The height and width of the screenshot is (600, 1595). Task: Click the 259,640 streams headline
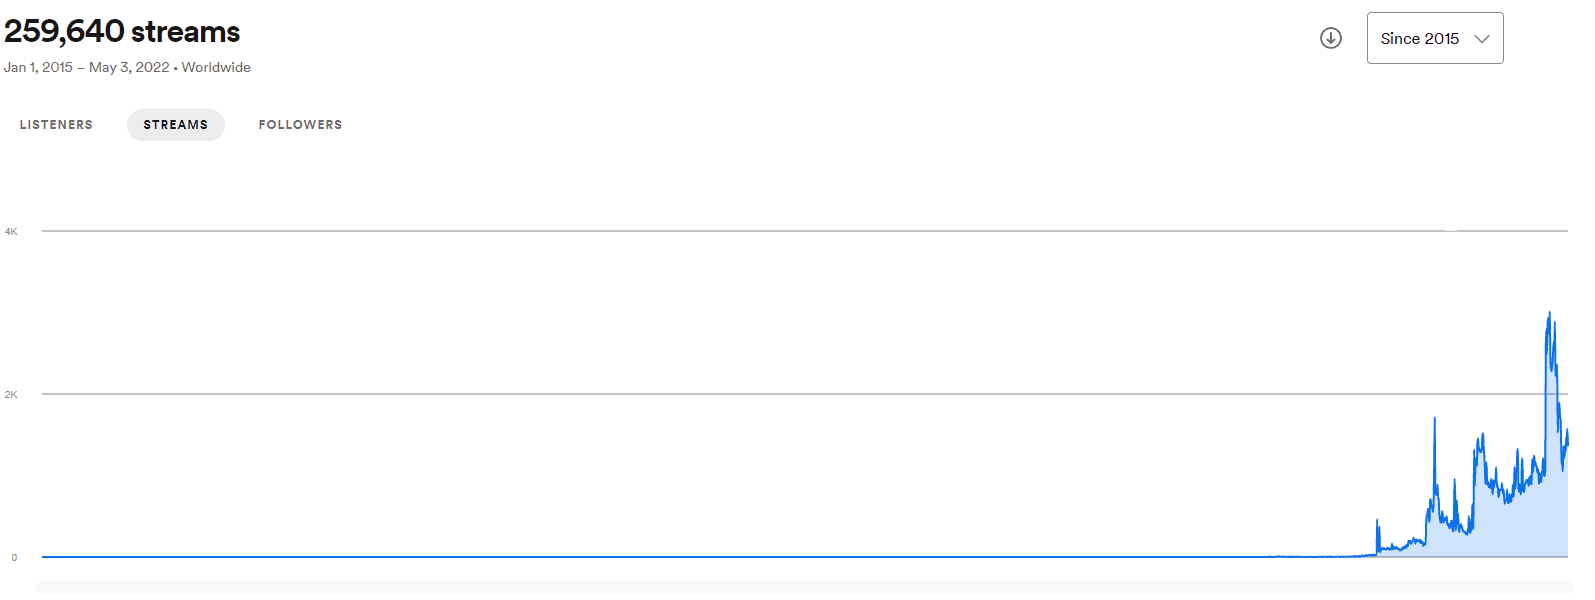[122, 32]
